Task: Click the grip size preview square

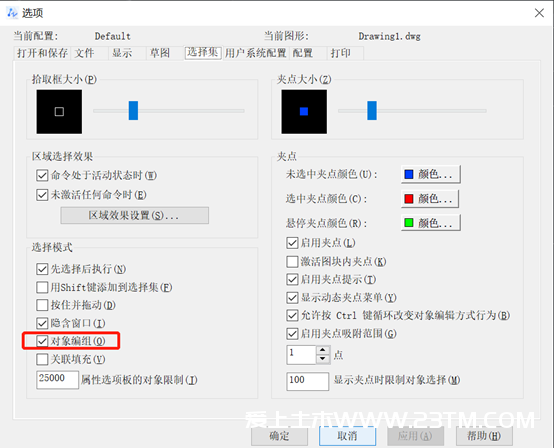Action: click(304, 112)
